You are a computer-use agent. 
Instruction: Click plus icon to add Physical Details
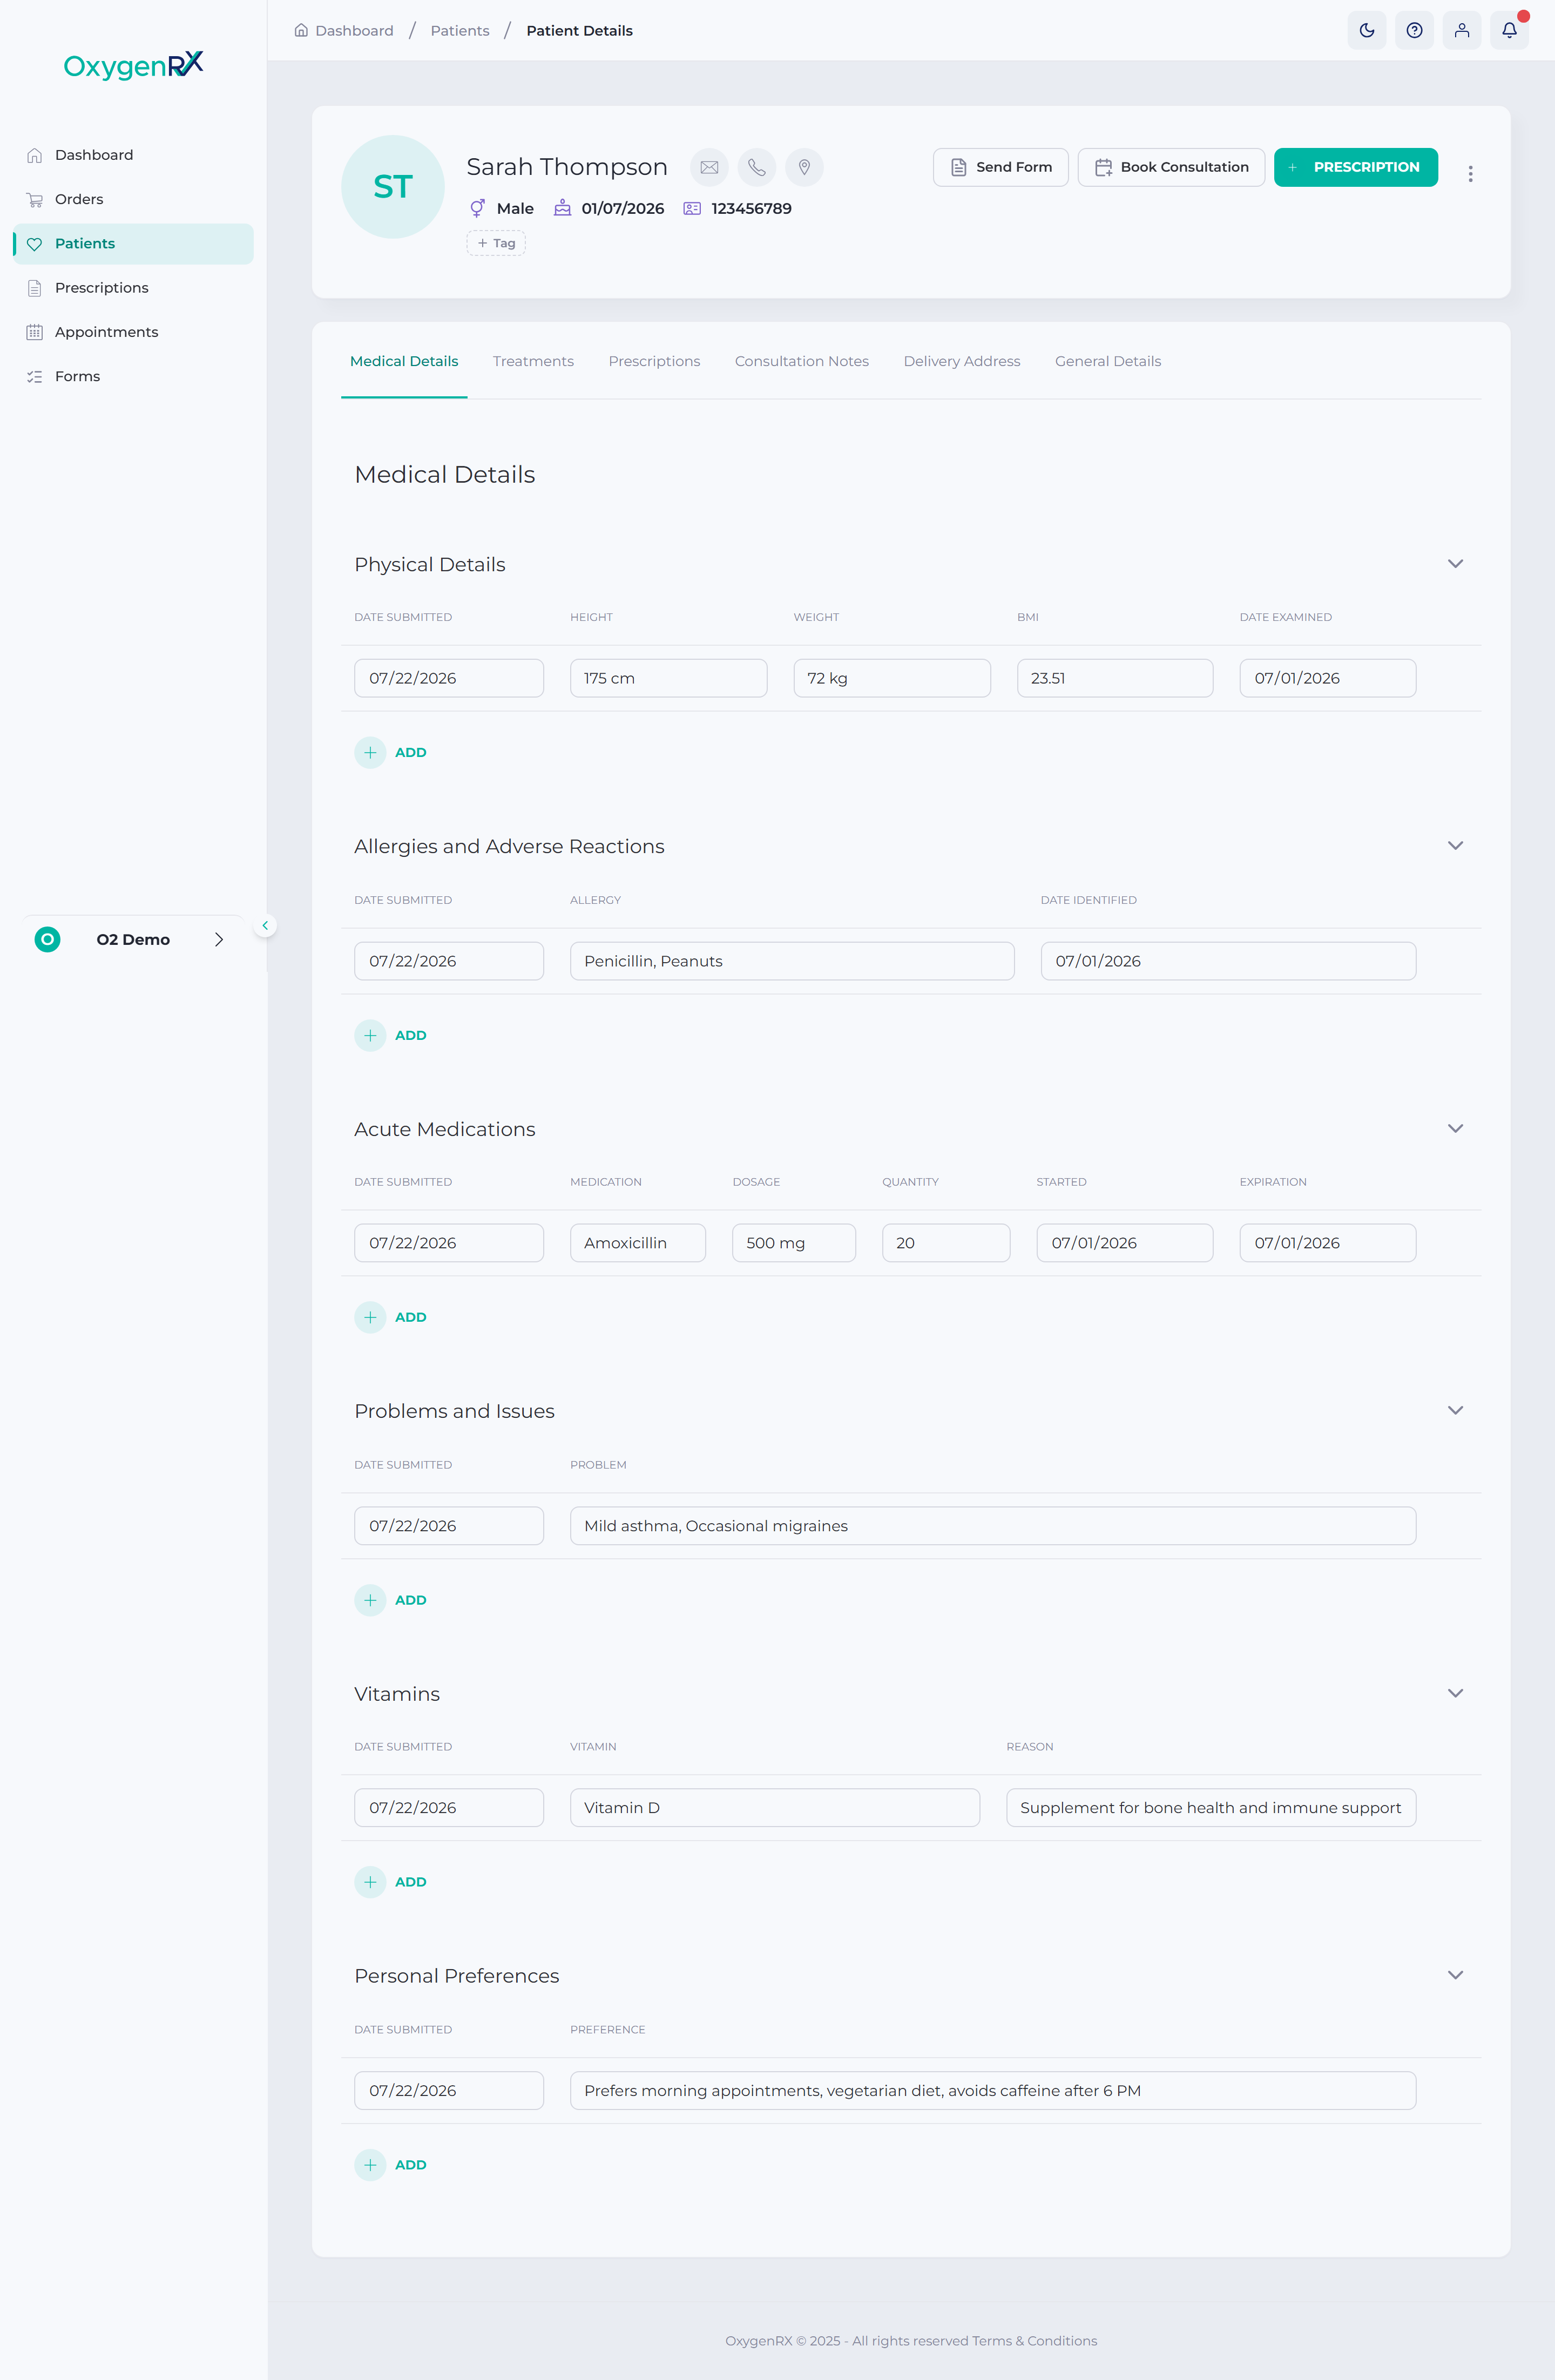(x=370, y=752)
